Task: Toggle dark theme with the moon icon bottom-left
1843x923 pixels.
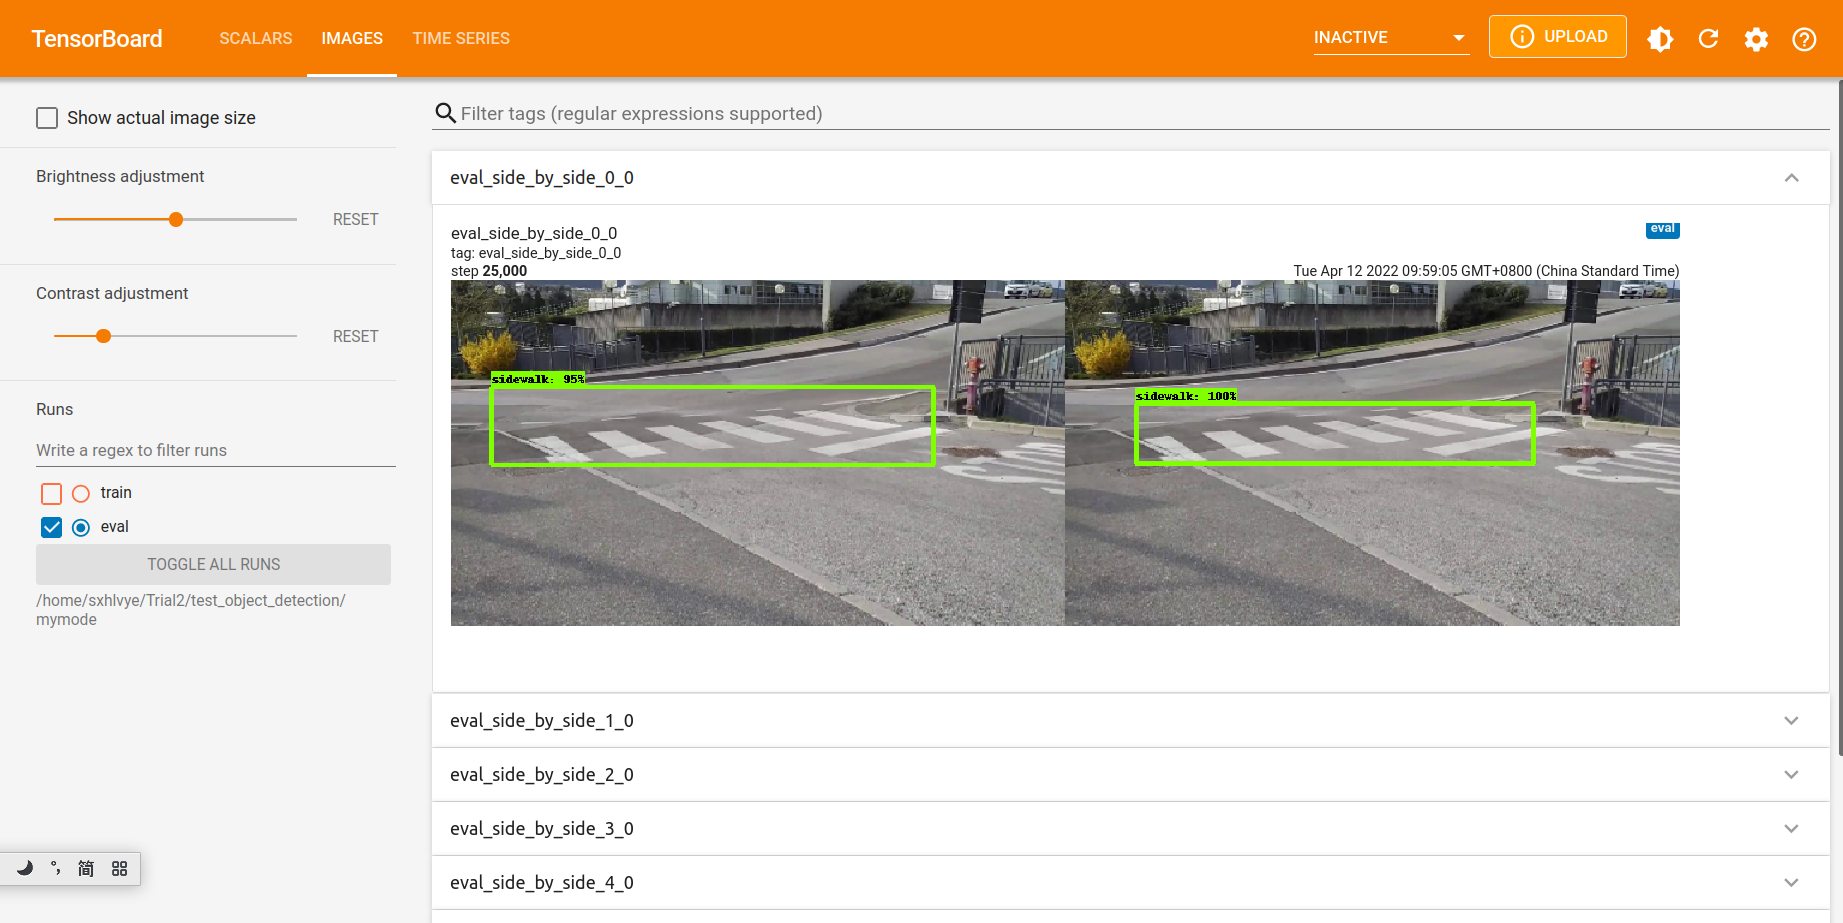Action: pos(27,868)
